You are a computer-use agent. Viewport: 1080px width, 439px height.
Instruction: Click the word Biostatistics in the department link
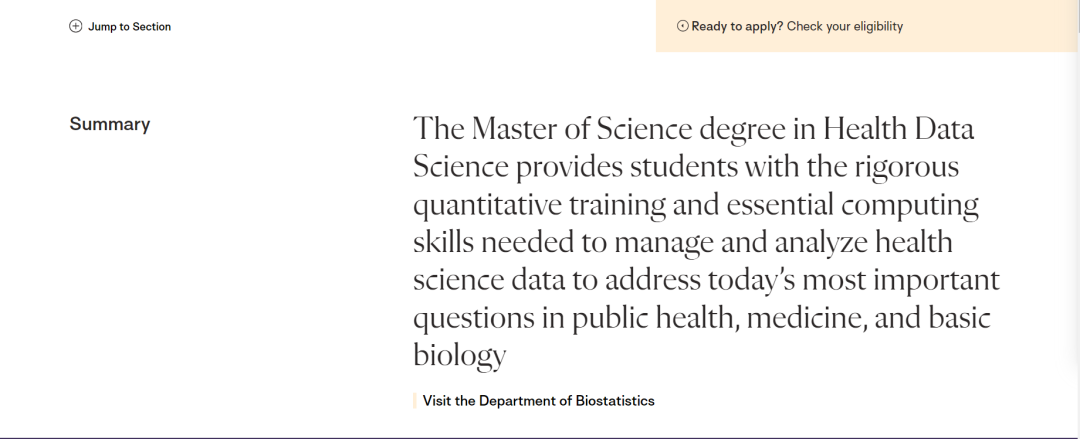pos(615,400)
